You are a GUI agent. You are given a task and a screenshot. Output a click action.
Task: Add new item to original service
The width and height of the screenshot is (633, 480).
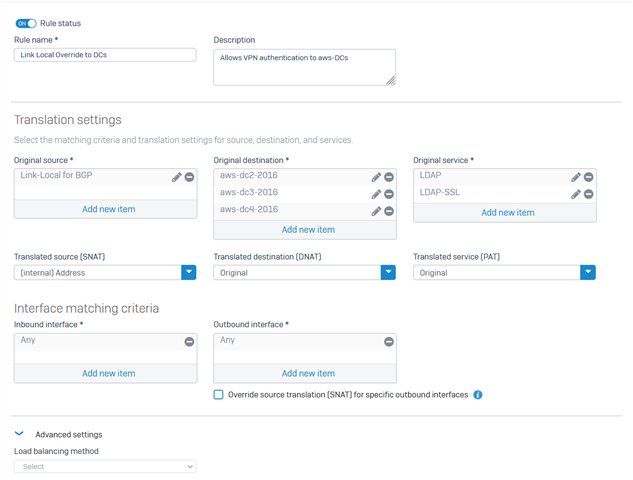(x=508, y=213)
